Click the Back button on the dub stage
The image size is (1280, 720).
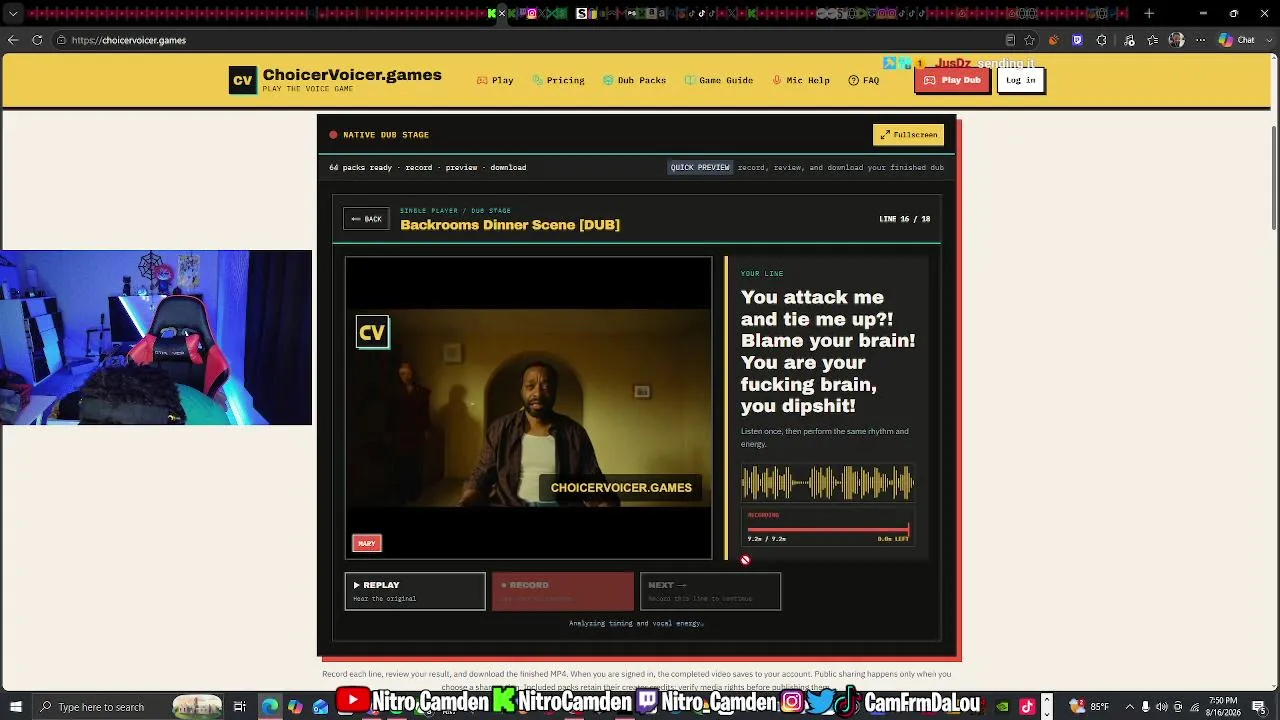click(x=366, y=219)
